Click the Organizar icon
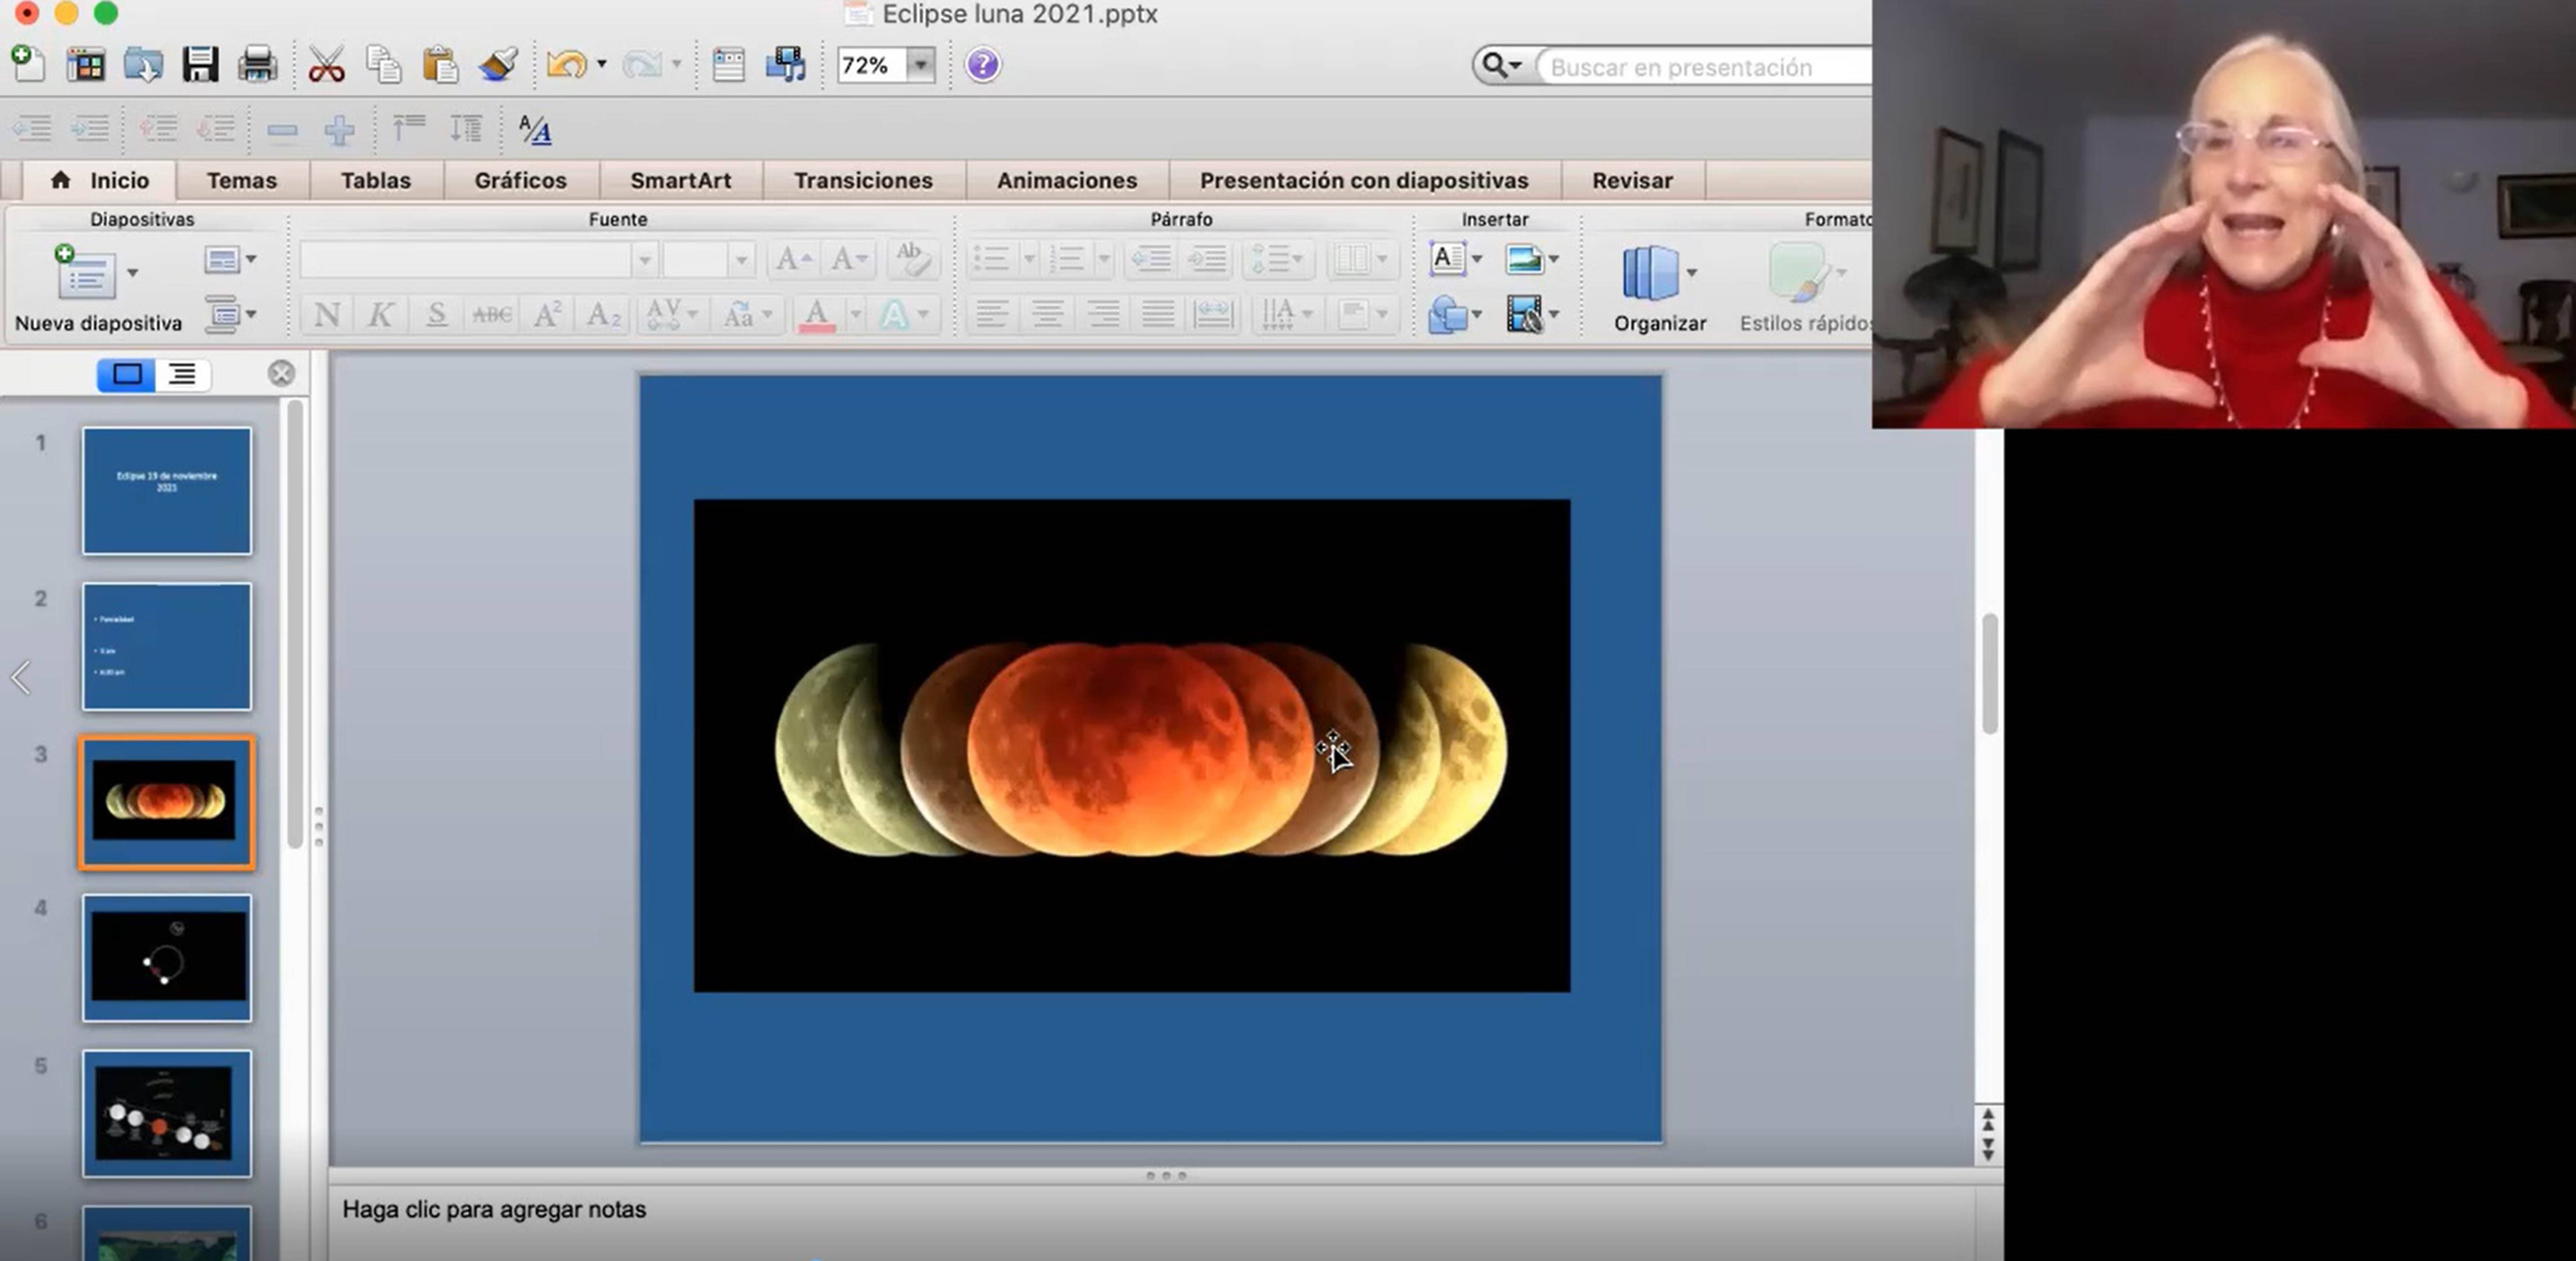This screenshot has width=2576, height=1261. pos(1650,273)
